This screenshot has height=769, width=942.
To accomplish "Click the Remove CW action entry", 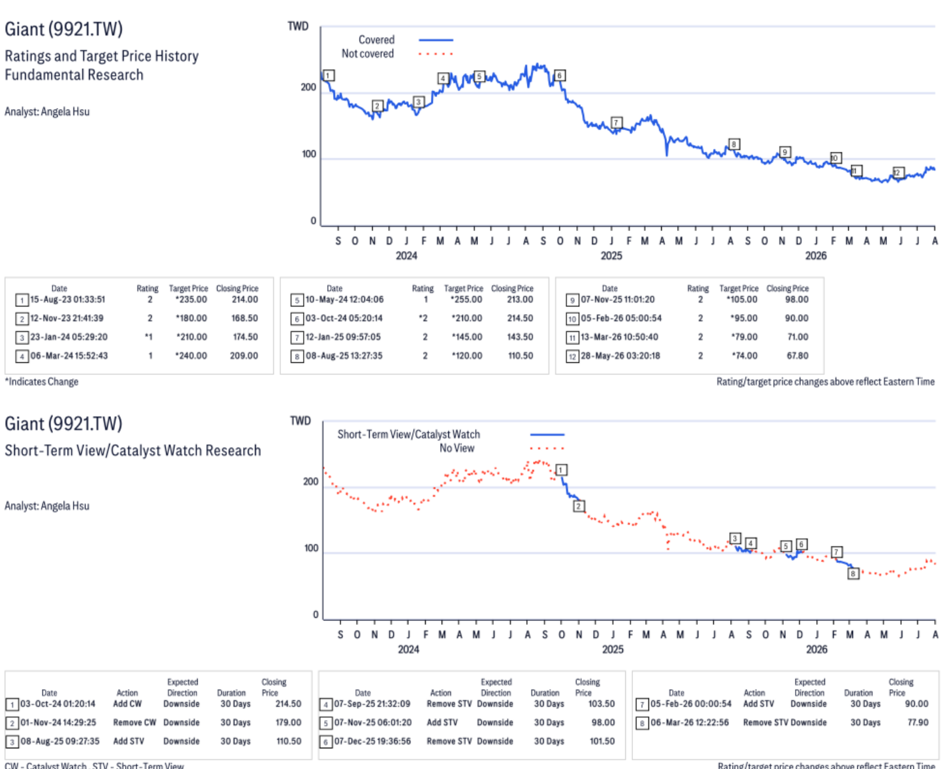I will (x=135, y=722).
